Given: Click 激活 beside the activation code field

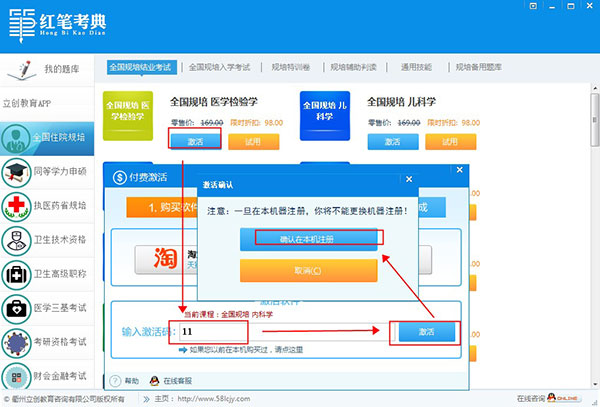Looking at the screenshot, I should tap(427, 332).
